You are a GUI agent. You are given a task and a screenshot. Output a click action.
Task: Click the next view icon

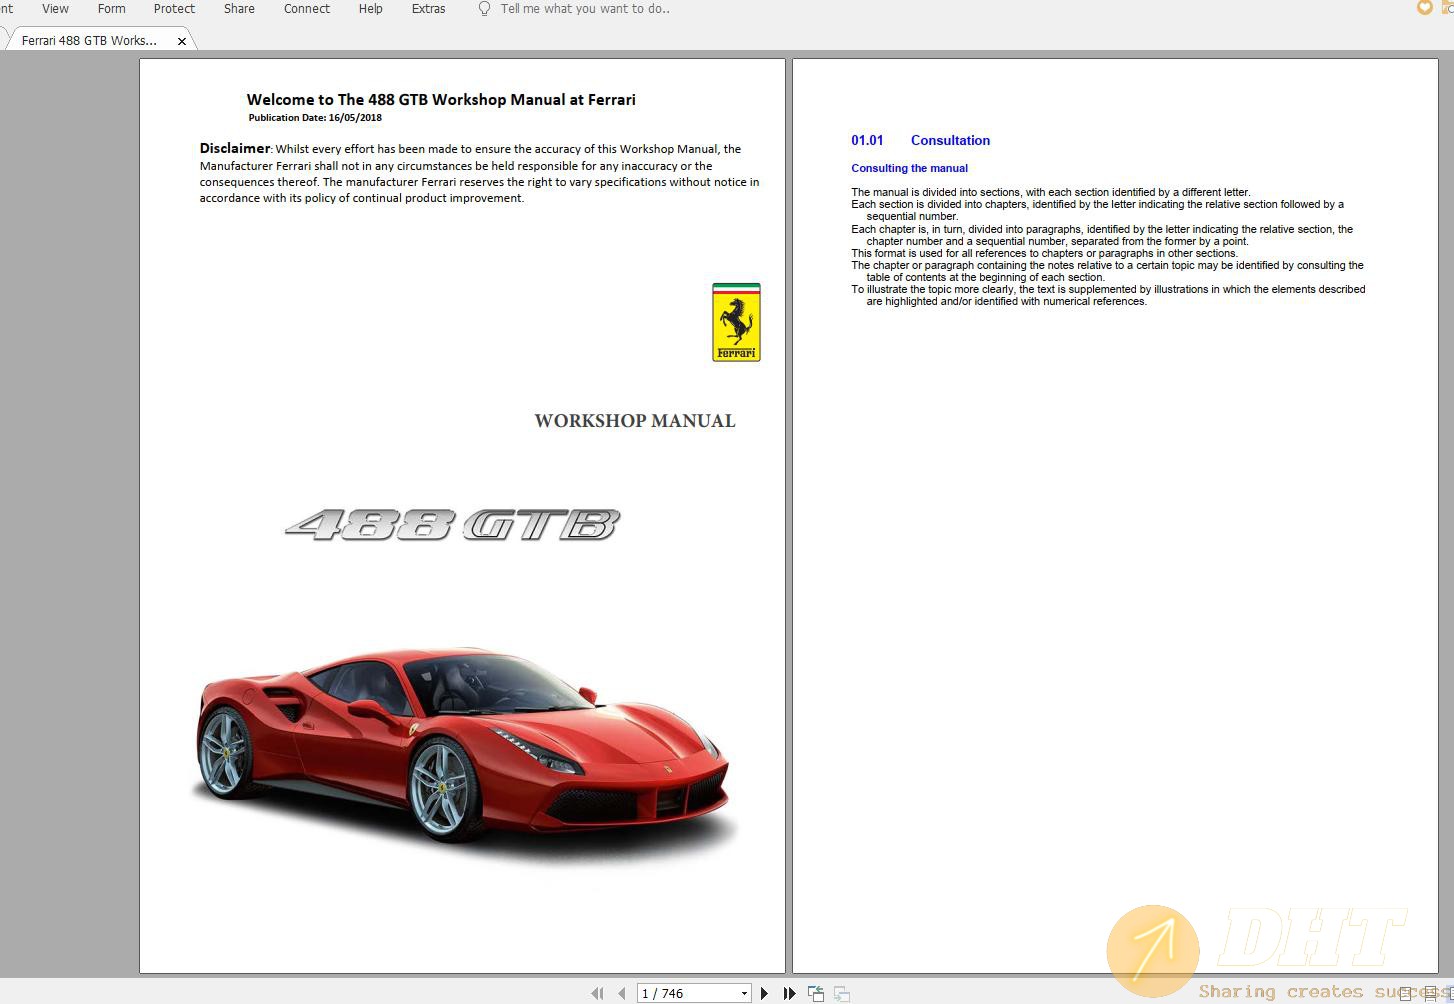click(842, 993)
